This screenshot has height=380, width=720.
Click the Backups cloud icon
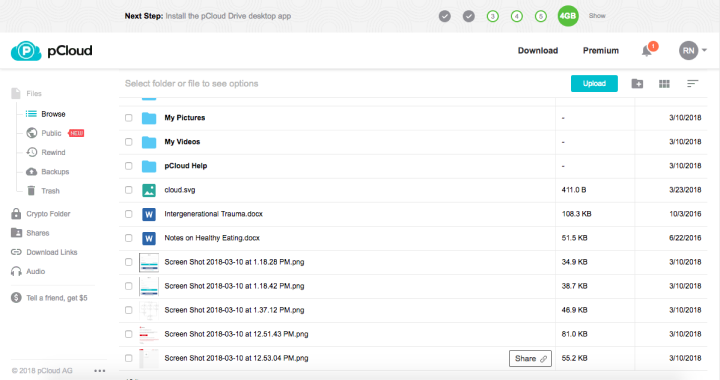[32, 172]
